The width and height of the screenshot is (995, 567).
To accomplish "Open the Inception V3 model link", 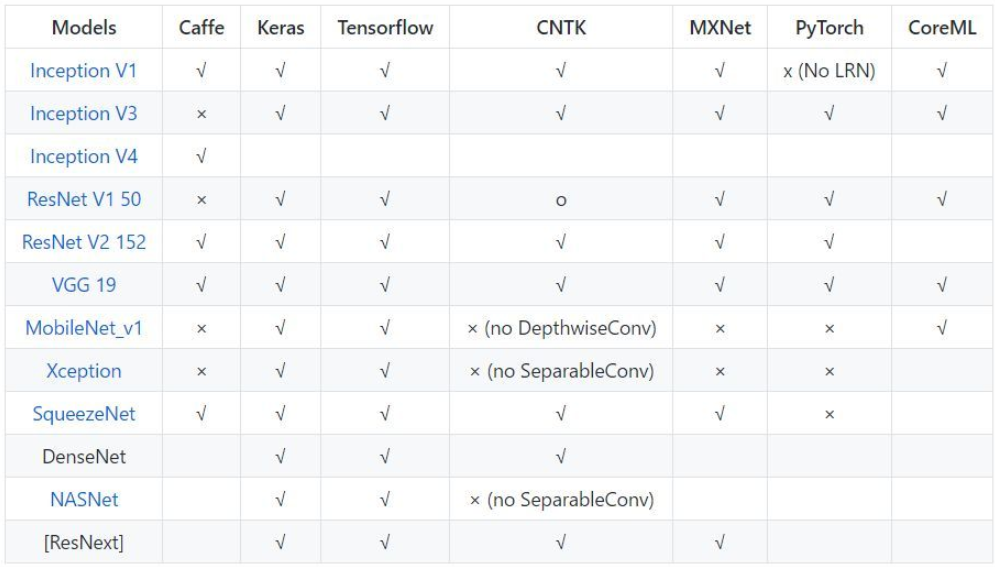I will tap(84, 114).
